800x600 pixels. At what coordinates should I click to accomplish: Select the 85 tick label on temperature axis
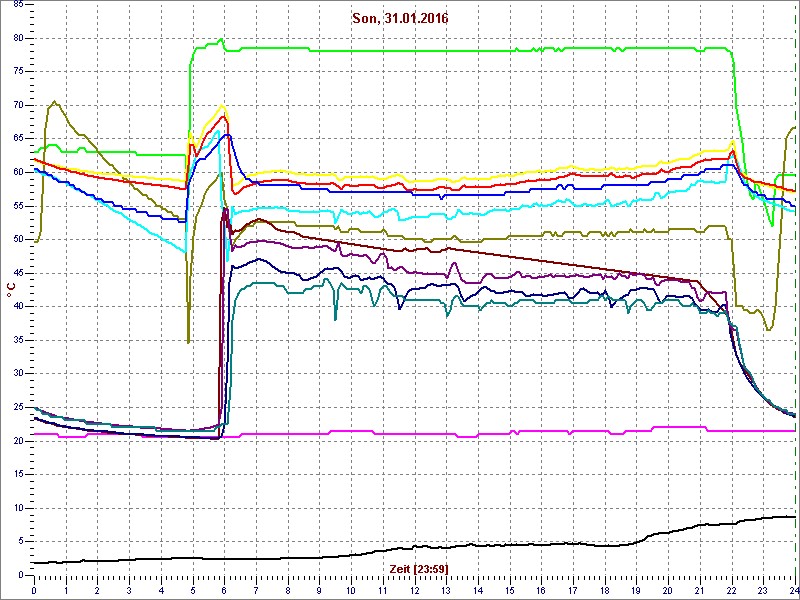(x=18, y=5)
